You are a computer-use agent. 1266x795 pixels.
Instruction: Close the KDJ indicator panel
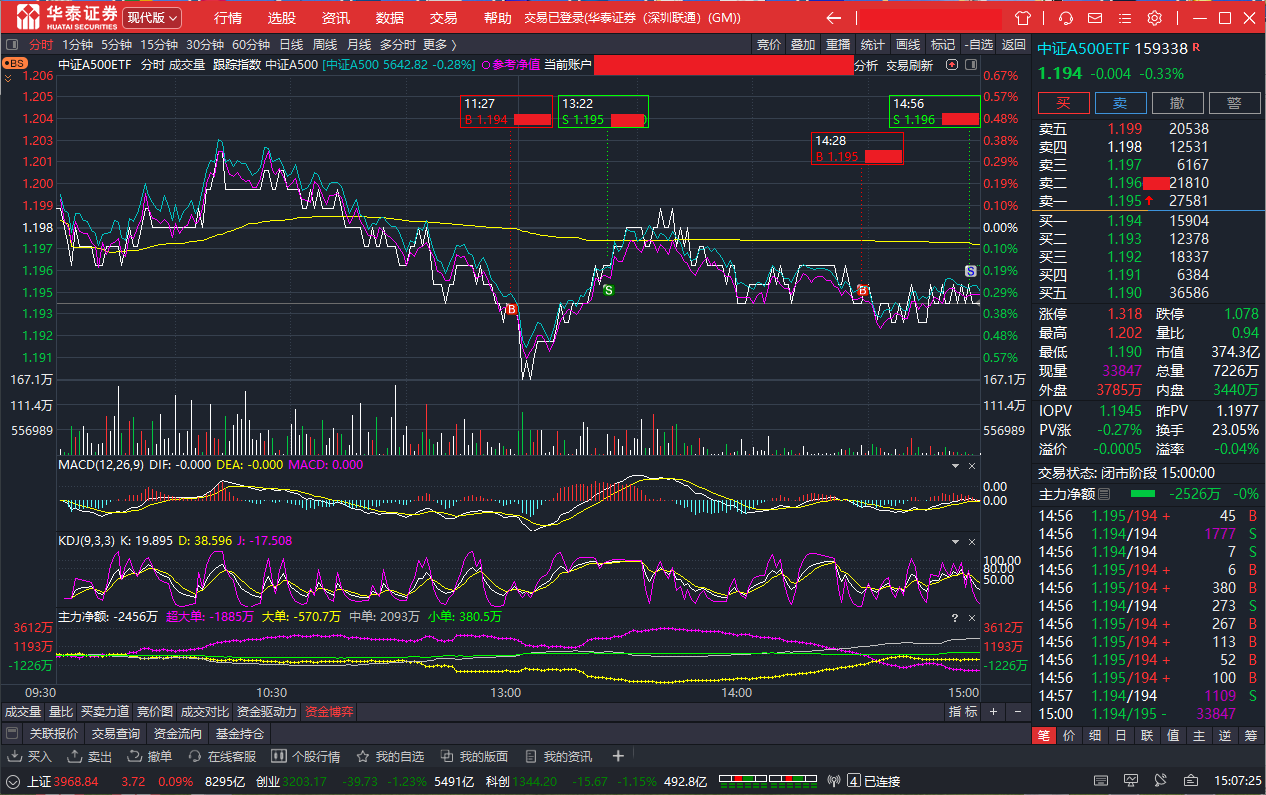tap(972, 541)
